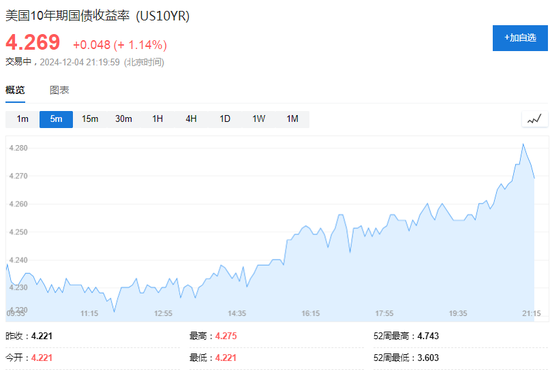The height and width of the screenshot is (378, 550).
Task: Select the 1m interval
Action: pos(22,119)
